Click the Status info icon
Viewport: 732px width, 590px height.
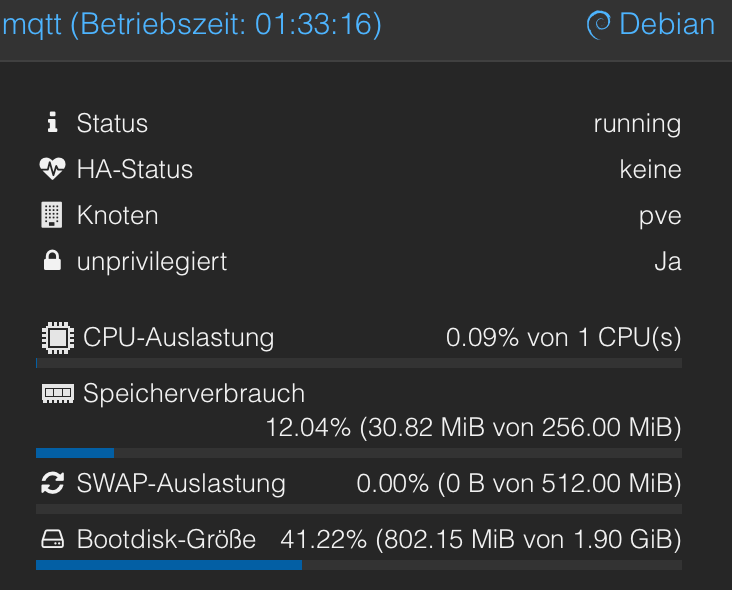point(53,122)
